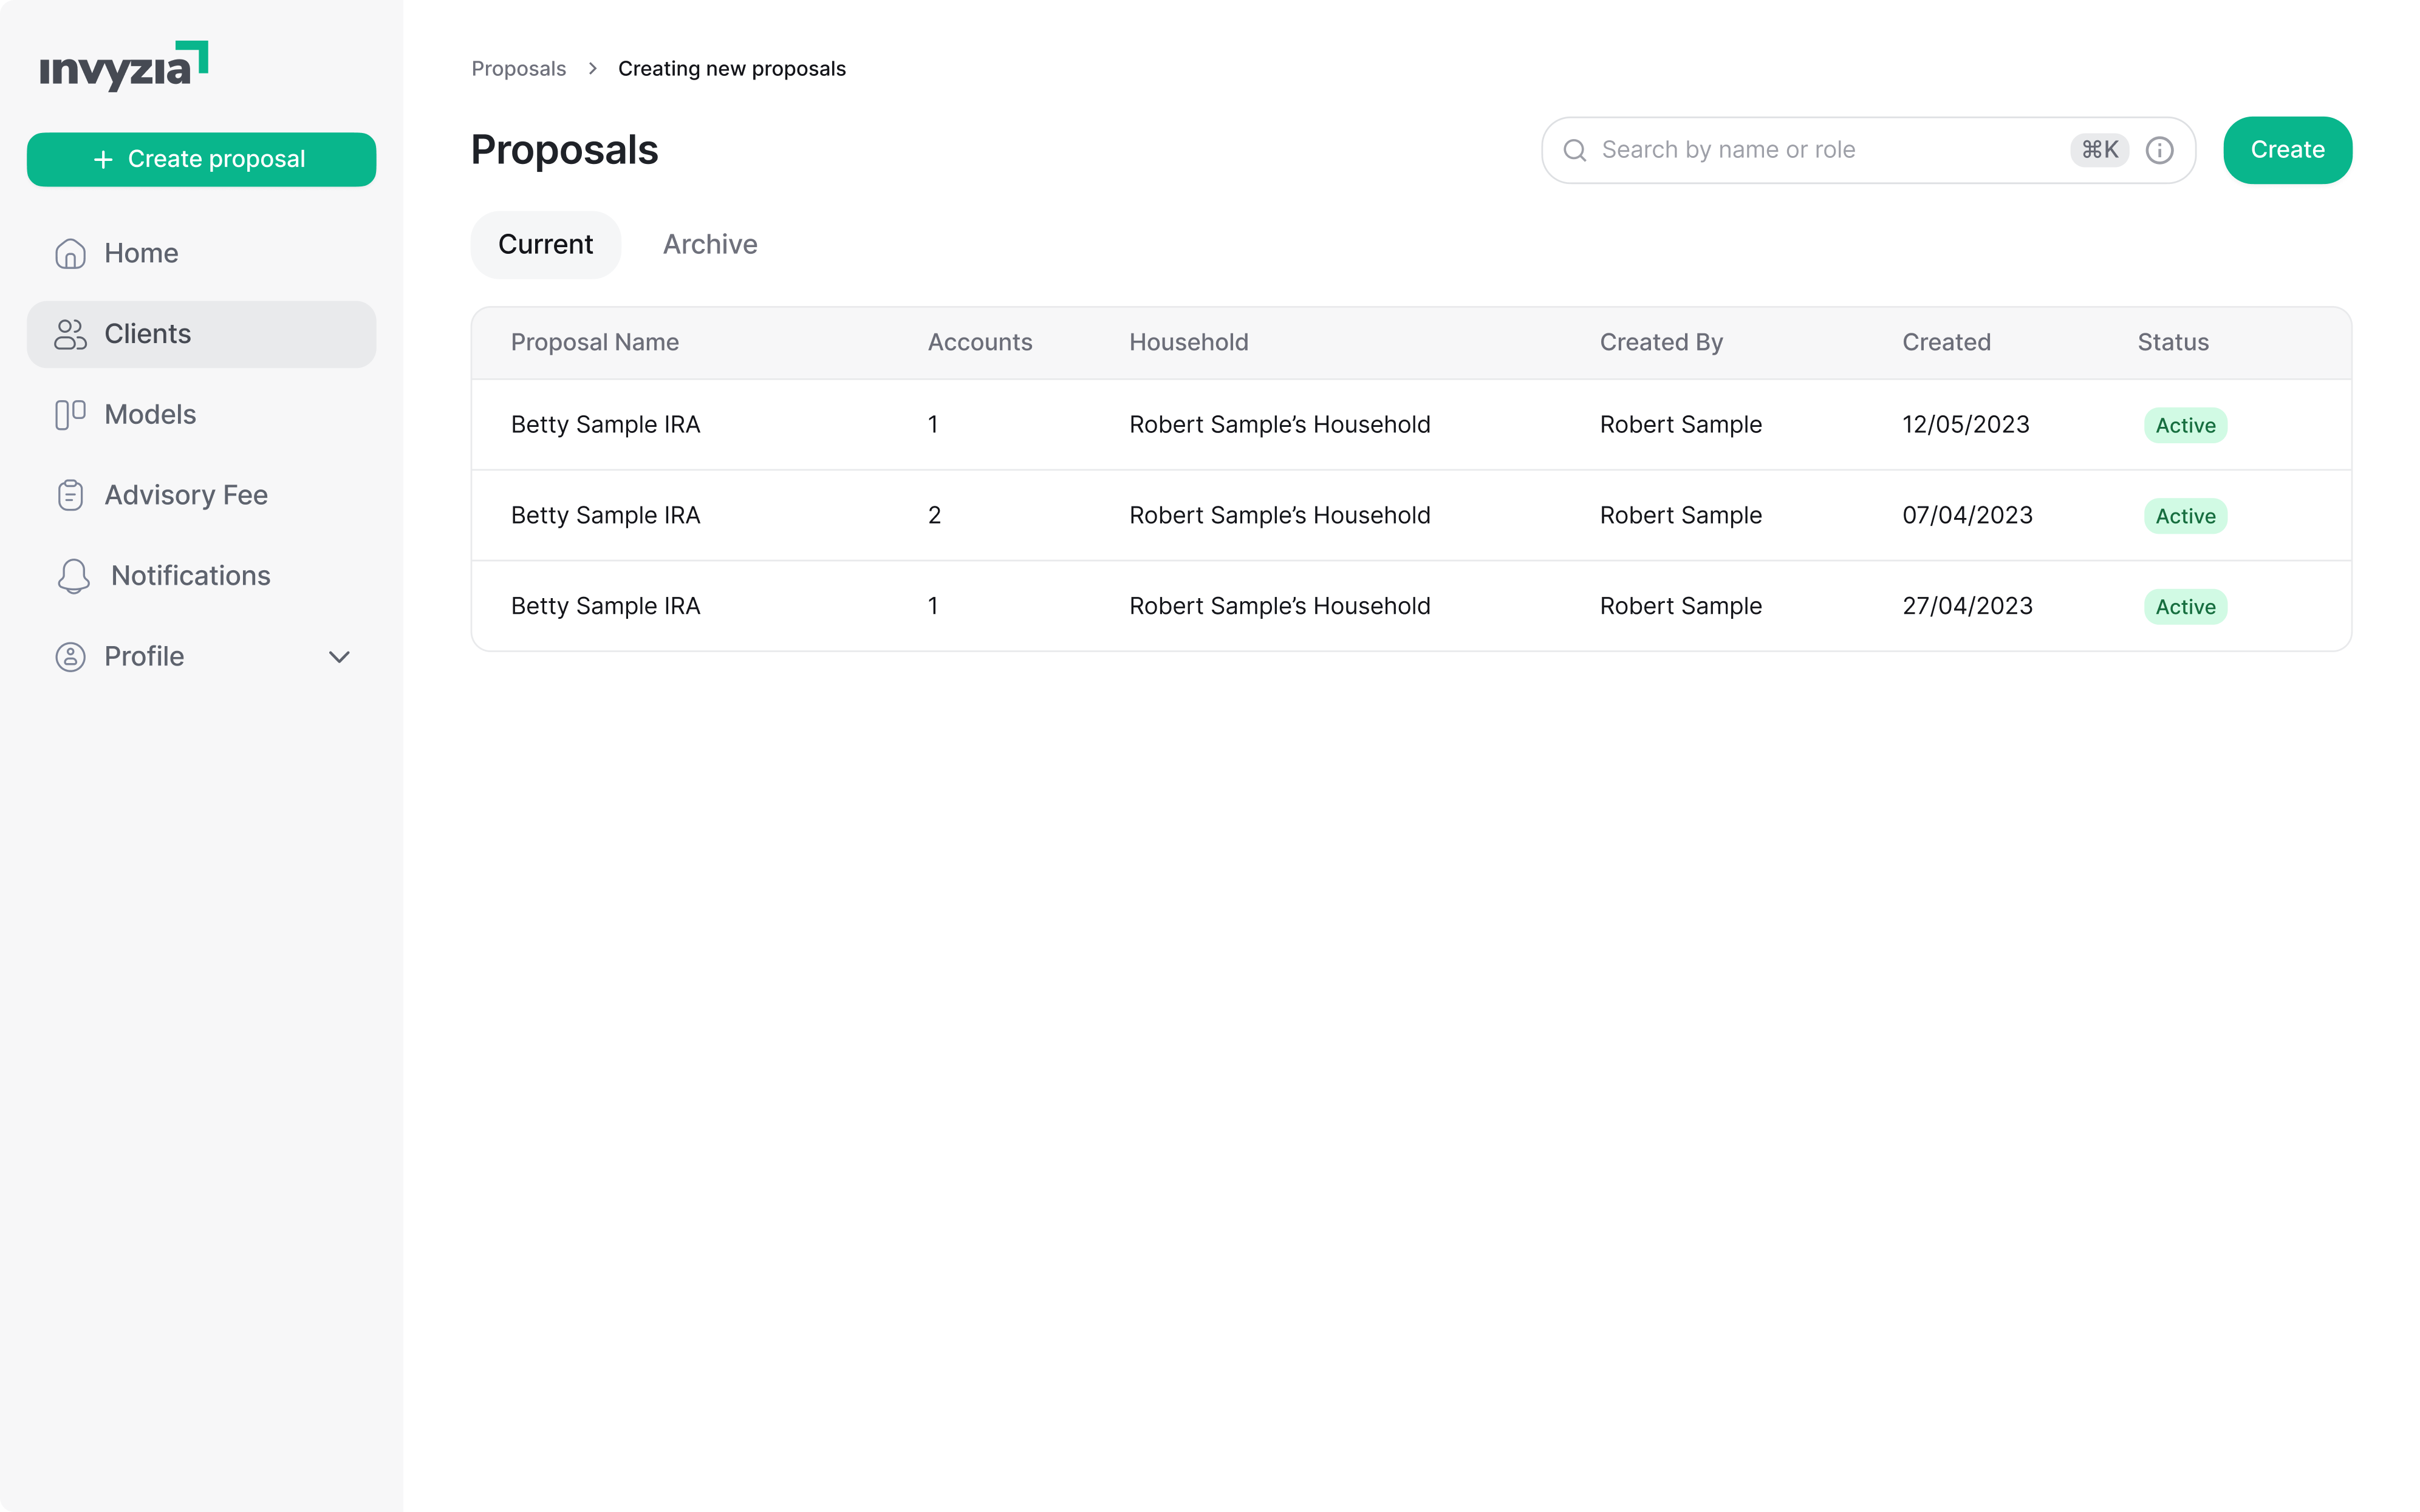Switch to the Archive tab
2420x1512 pixels.
(710, 244)
